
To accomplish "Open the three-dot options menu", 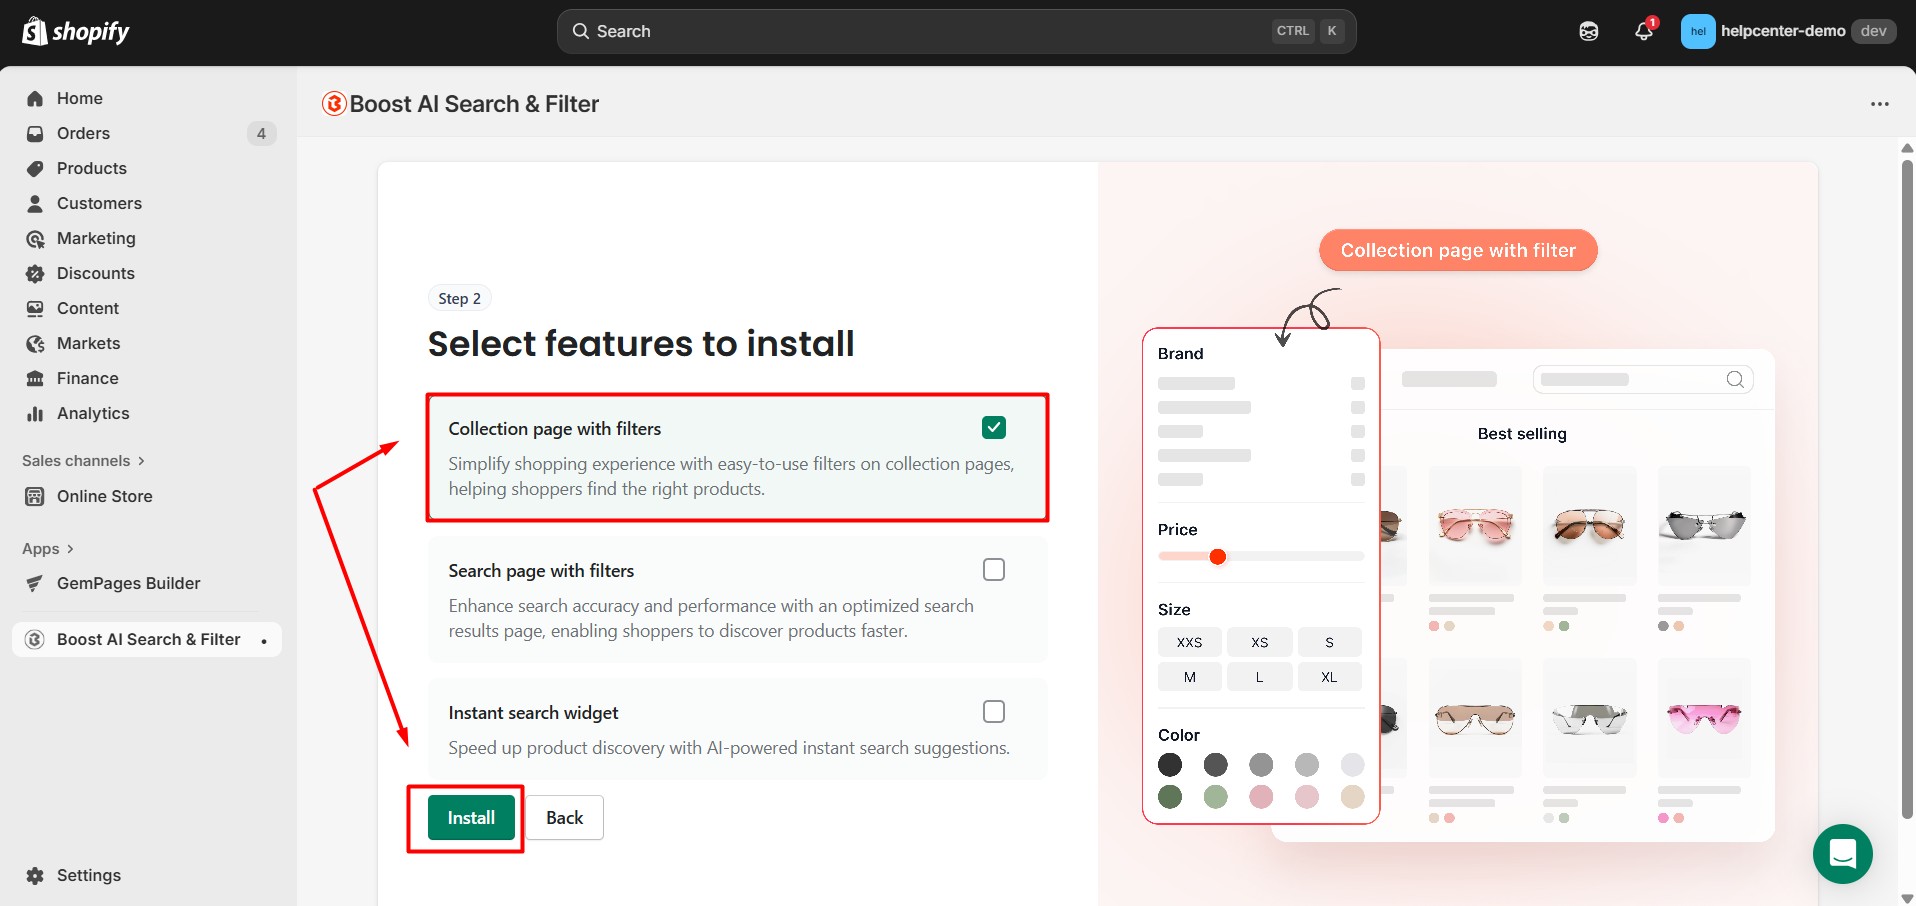I will [x=1880, y=104].
